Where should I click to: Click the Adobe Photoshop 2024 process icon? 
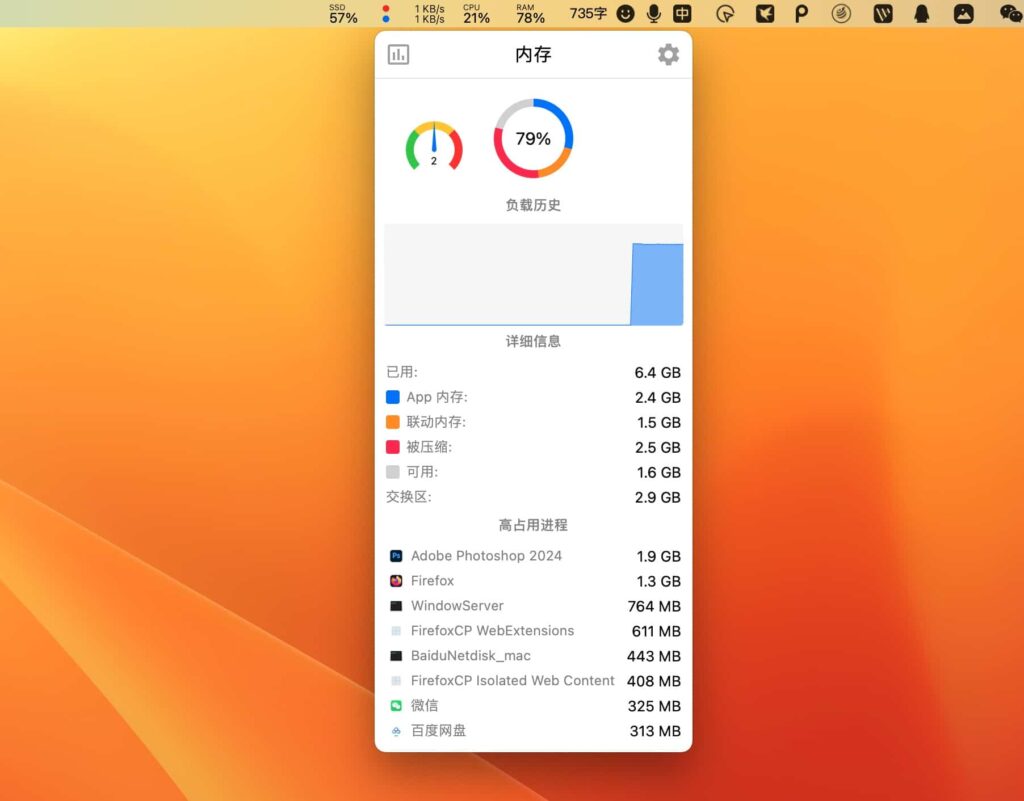(x=397, y=556)
